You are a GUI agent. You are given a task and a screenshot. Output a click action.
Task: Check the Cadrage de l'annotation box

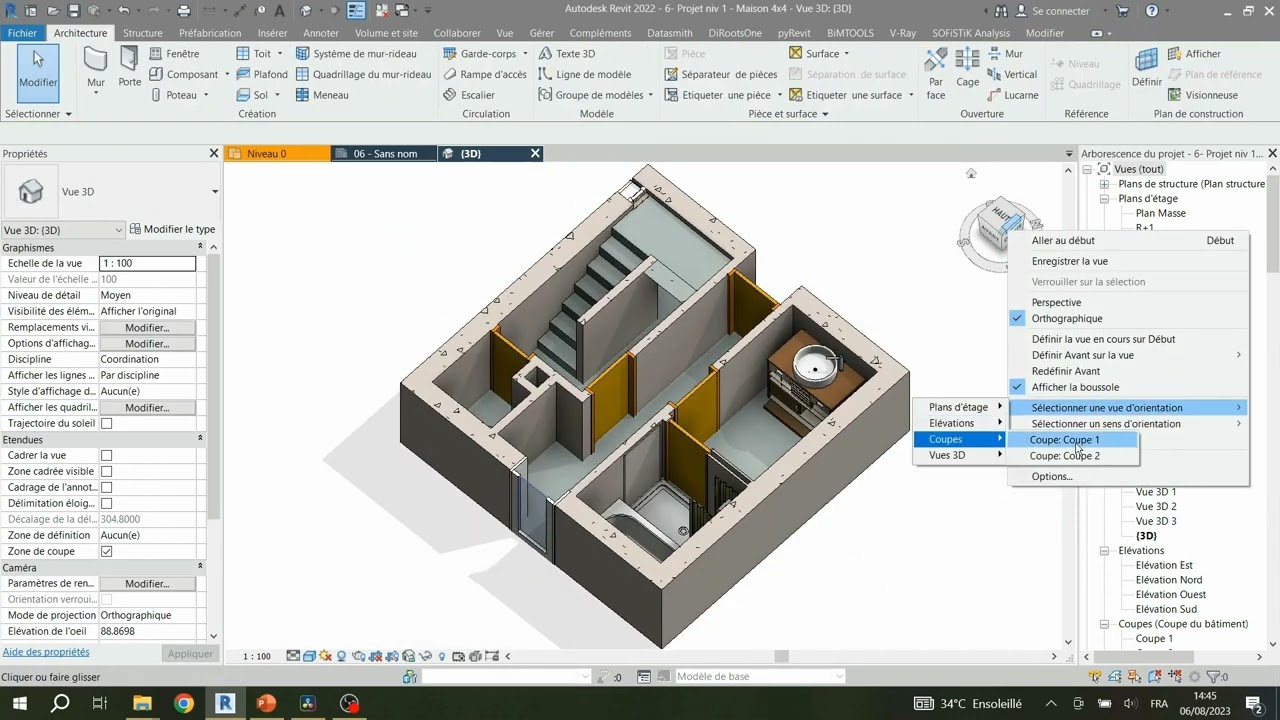(106, 487)
